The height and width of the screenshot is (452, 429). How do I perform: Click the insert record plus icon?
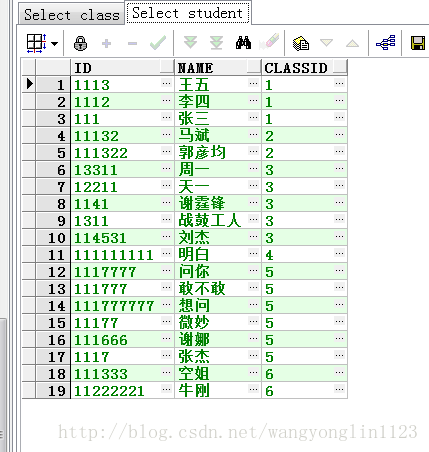[106, 43]
